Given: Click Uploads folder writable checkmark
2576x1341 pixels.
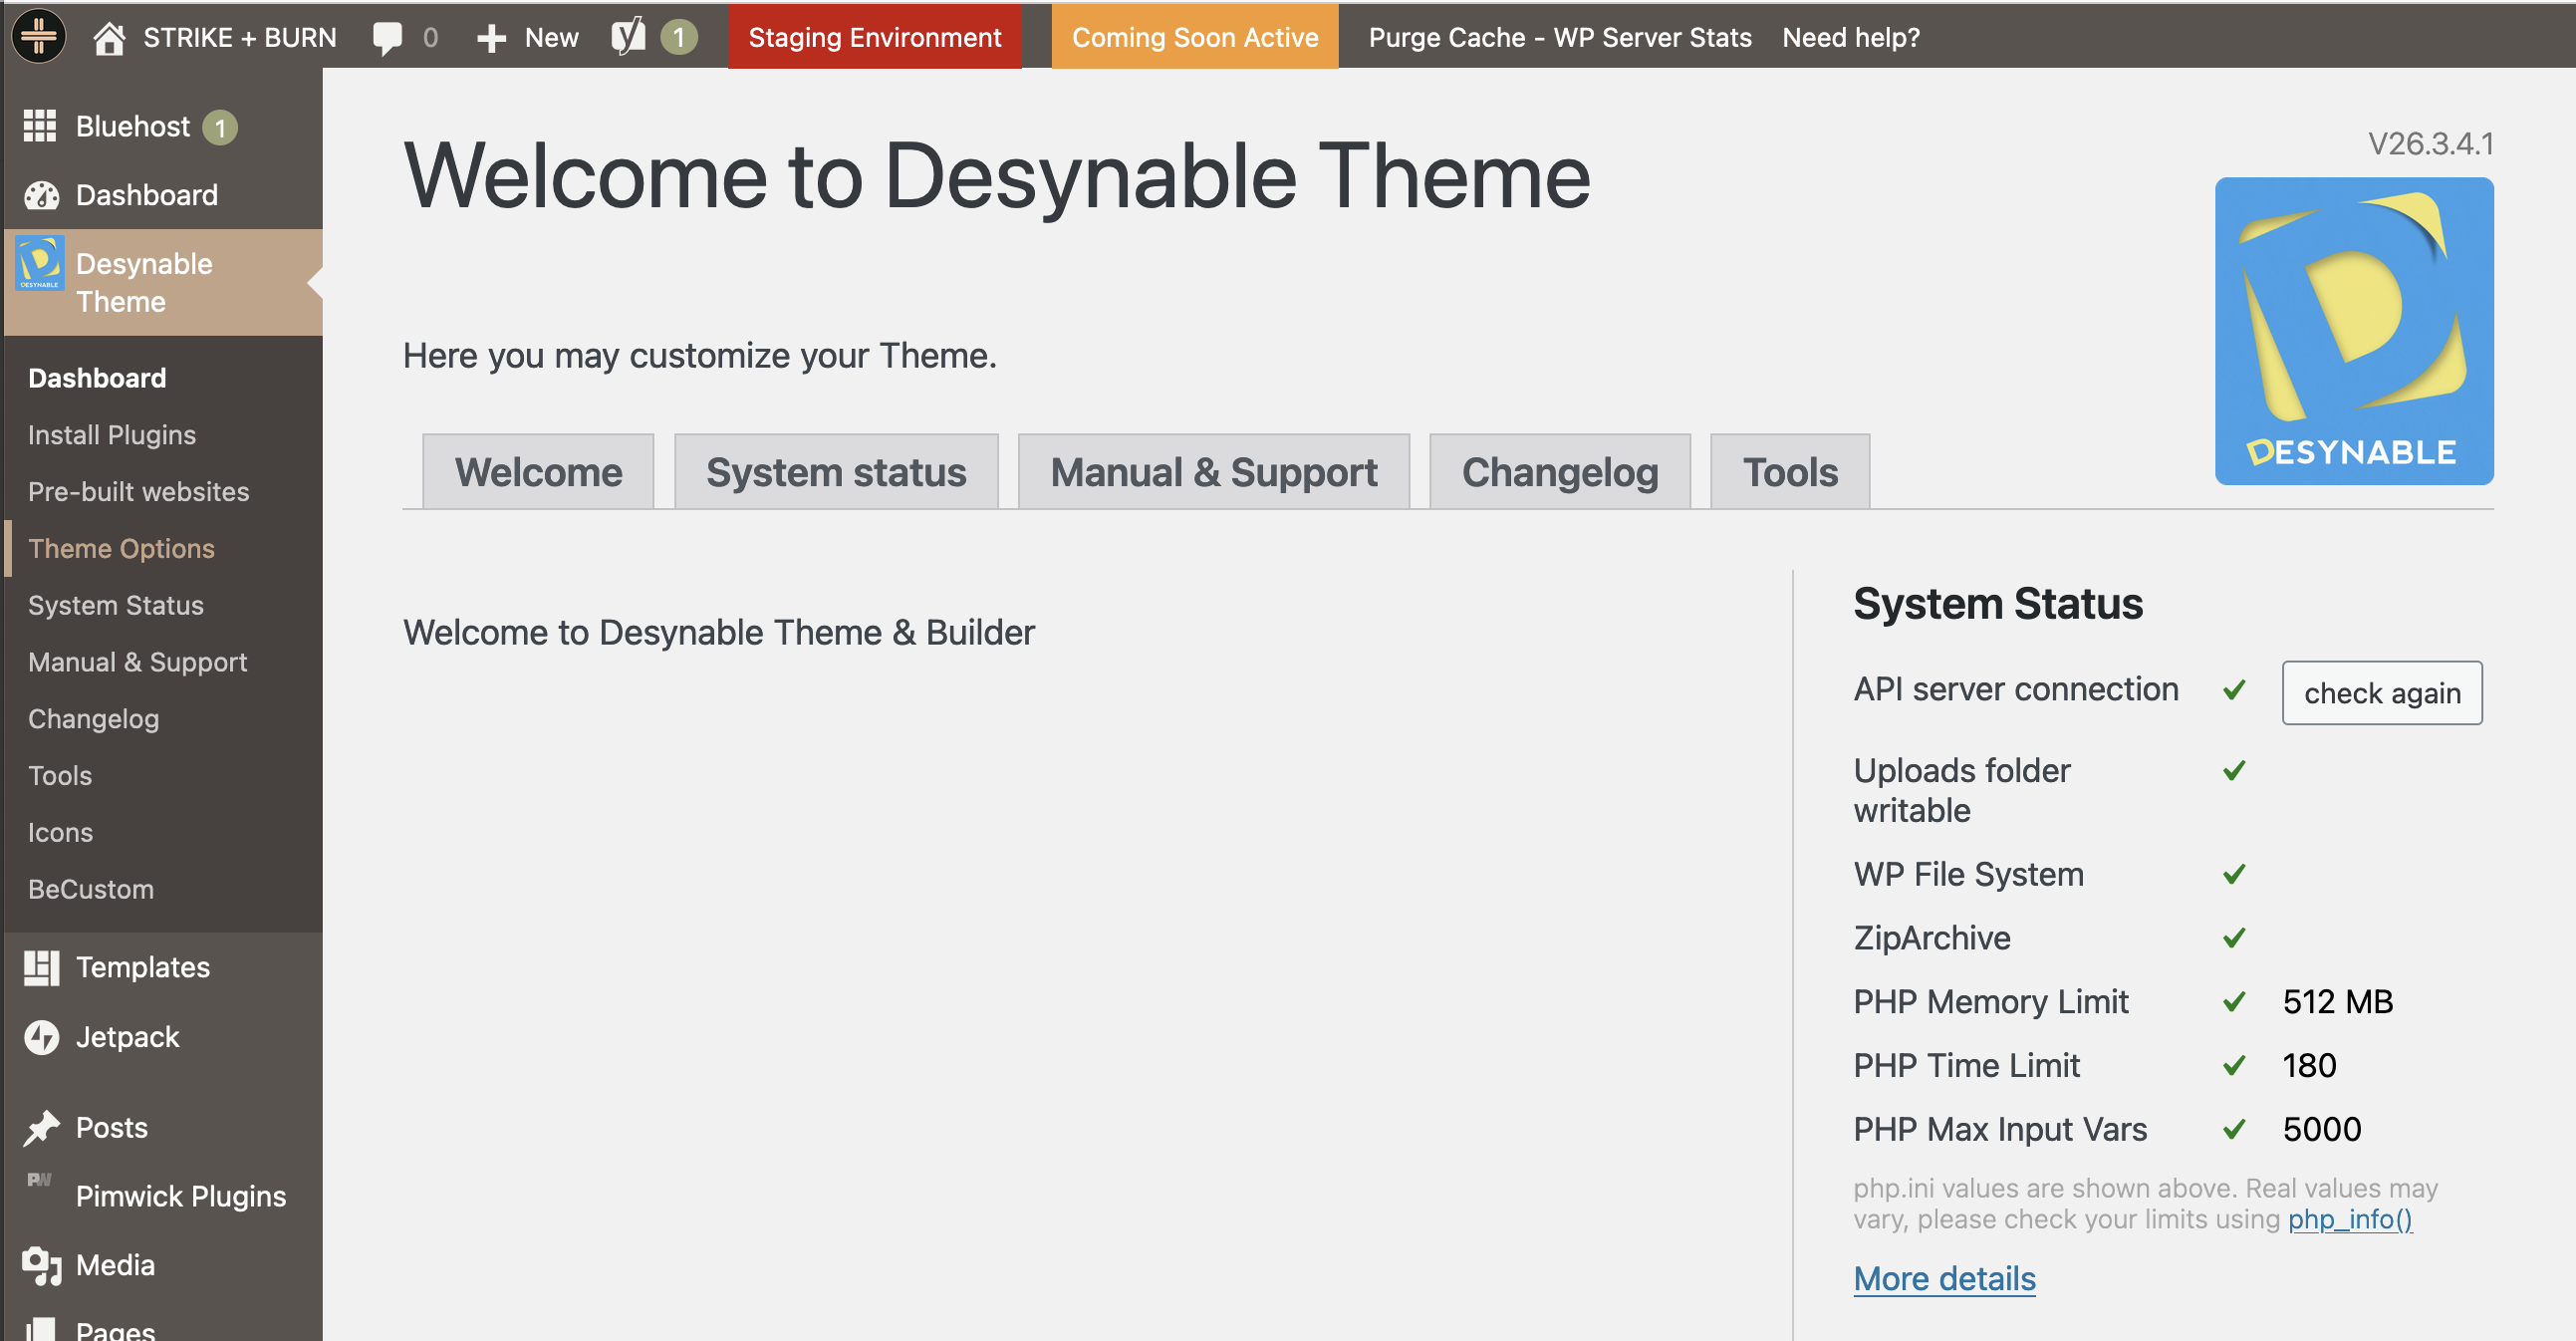Looking at the screenshot, I should [2235, 770].
